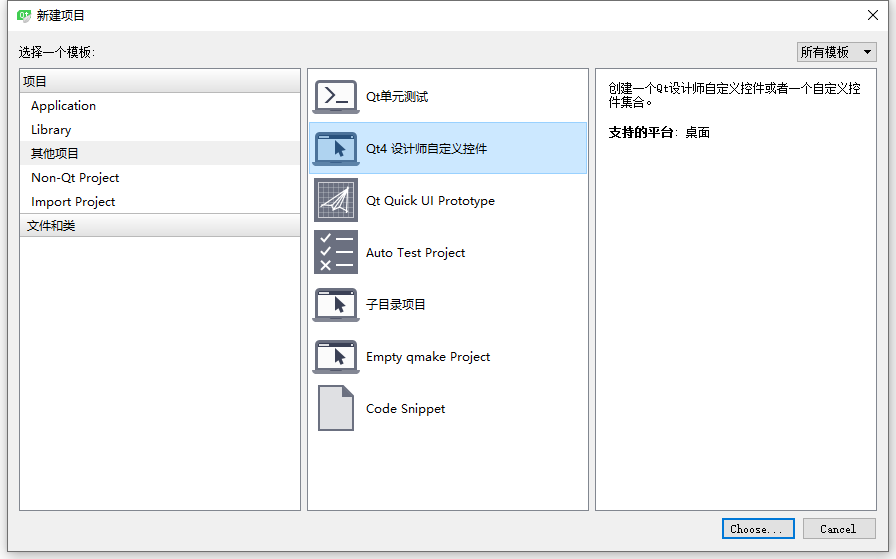Click the 文件和类 section header
The height and width of the screenshot is (559, 896).
point(160,225)
